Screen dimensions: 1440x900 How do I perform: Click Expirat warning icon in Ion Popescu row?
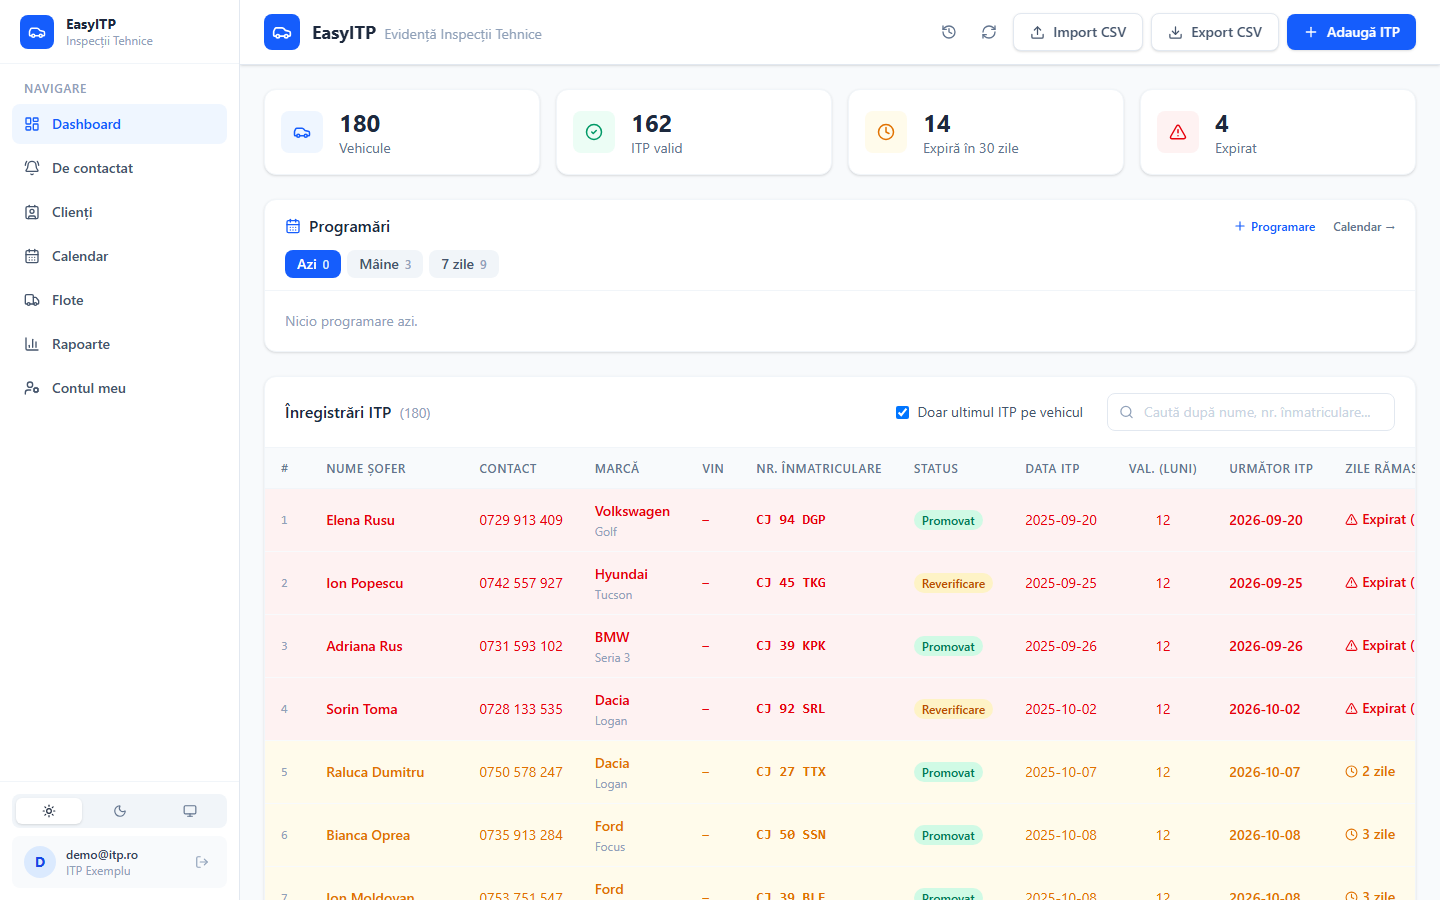(1352, 583)
